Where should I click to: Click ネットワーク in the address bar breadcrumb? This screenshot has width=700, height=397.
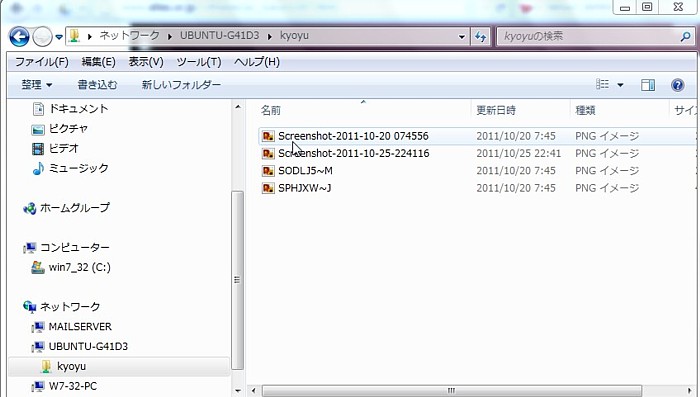pos(129,35)
